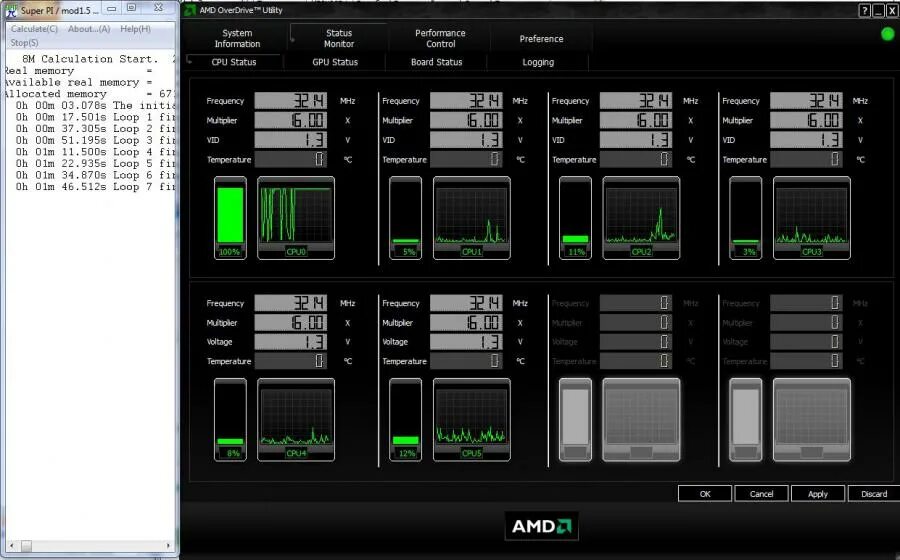Viewport: 900px width, 560px height.
Task: Click the CPU5 usage graph
Action: click(x=471, y=419)
